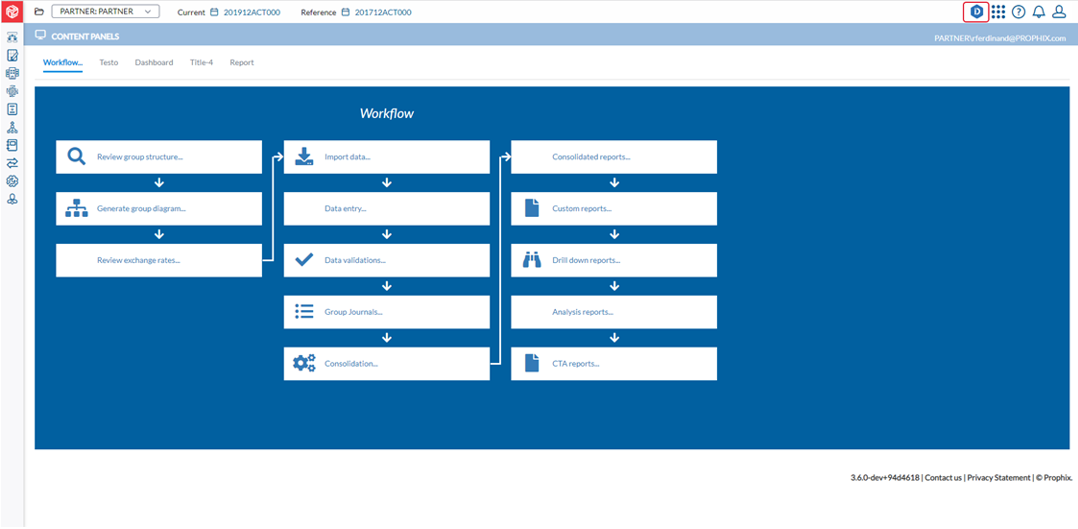Click the monitor icon beside CONTENT PANELS

[x=40, y=34]
